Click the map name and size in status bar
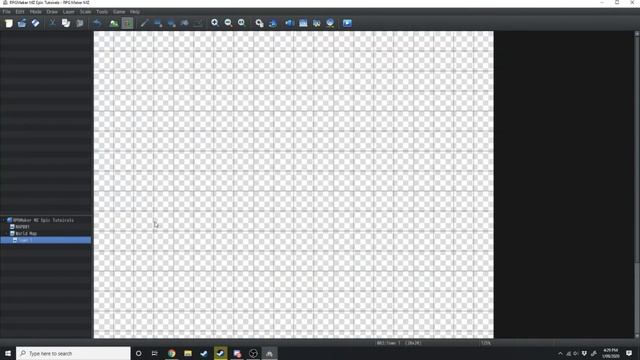The image size is (640, 360). (399, 343)
